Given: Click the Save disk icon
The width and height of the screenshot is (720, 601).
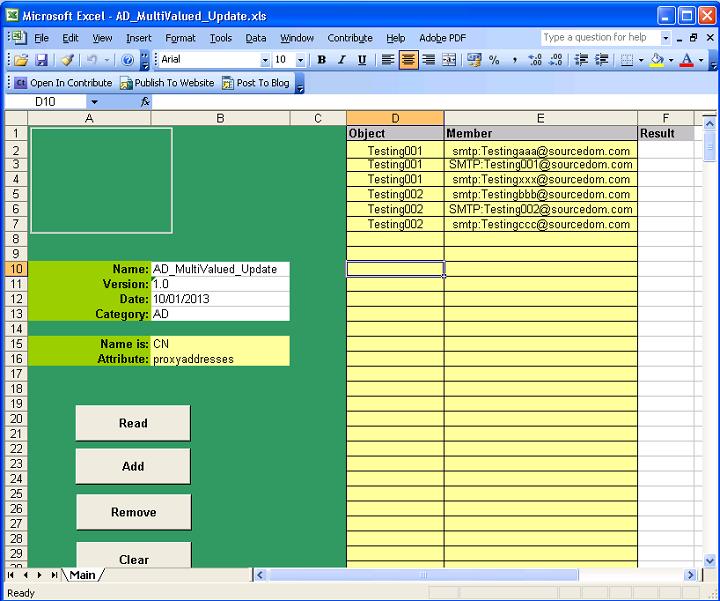Looking at the screenshot, I should click(39, 60).
